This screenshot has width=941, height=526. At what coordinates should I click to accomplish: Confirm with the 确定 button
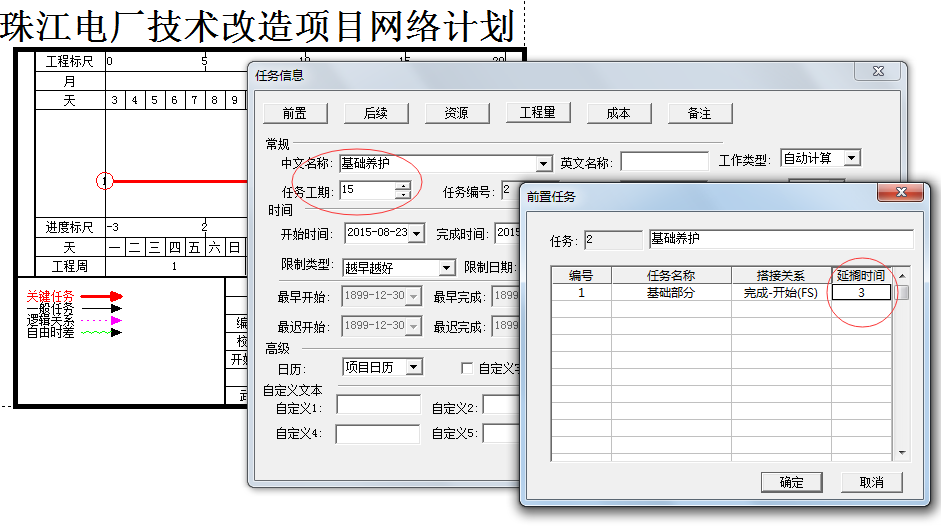[x=792, y=482]
